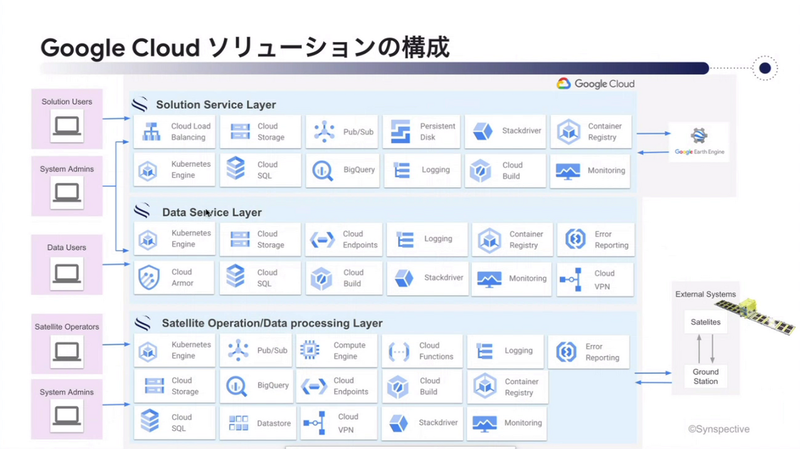Select 'Cloud Build' label in Satellite Operation layer
The width and height of the screenshot is (800, 449).
(x=430, y=386)
